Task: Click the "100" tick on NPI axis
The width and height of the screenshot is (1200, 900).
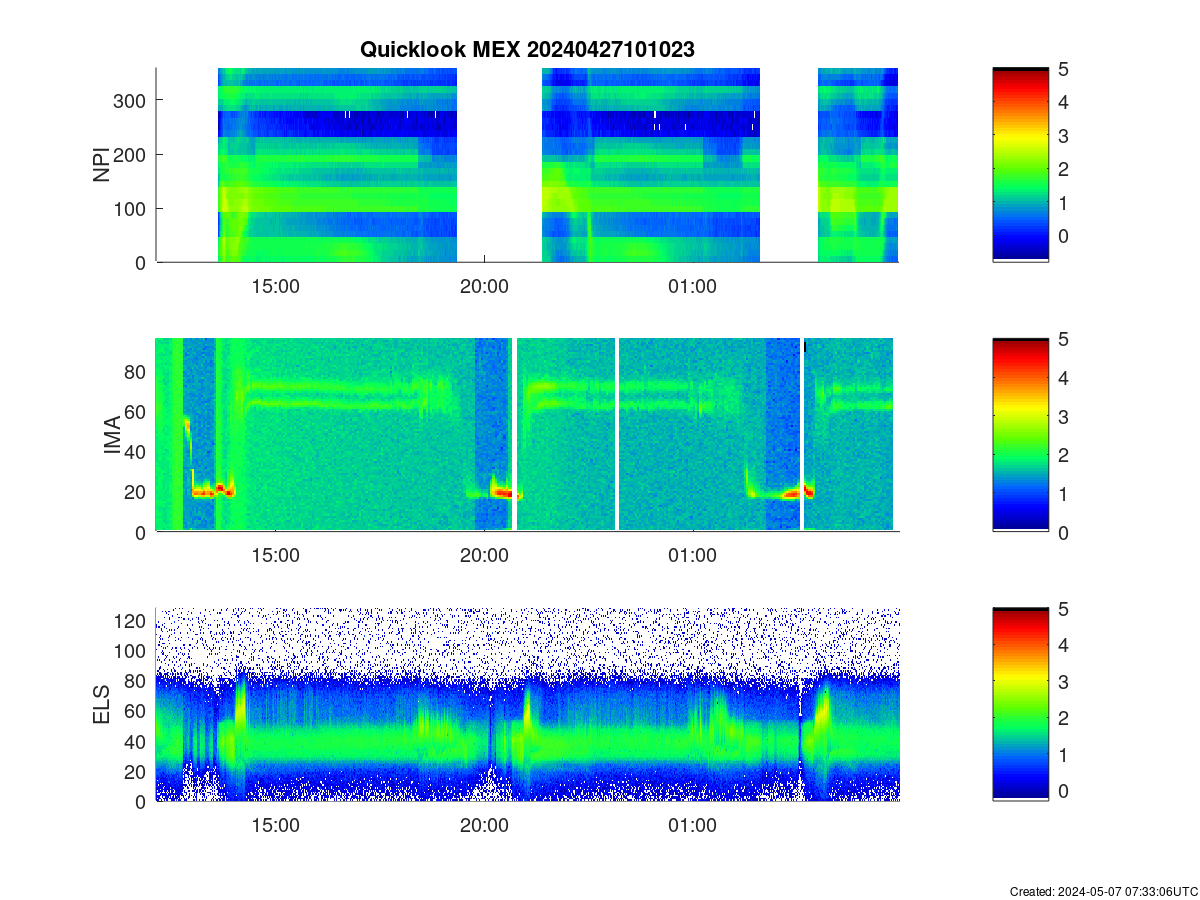Action: point(132,208)
